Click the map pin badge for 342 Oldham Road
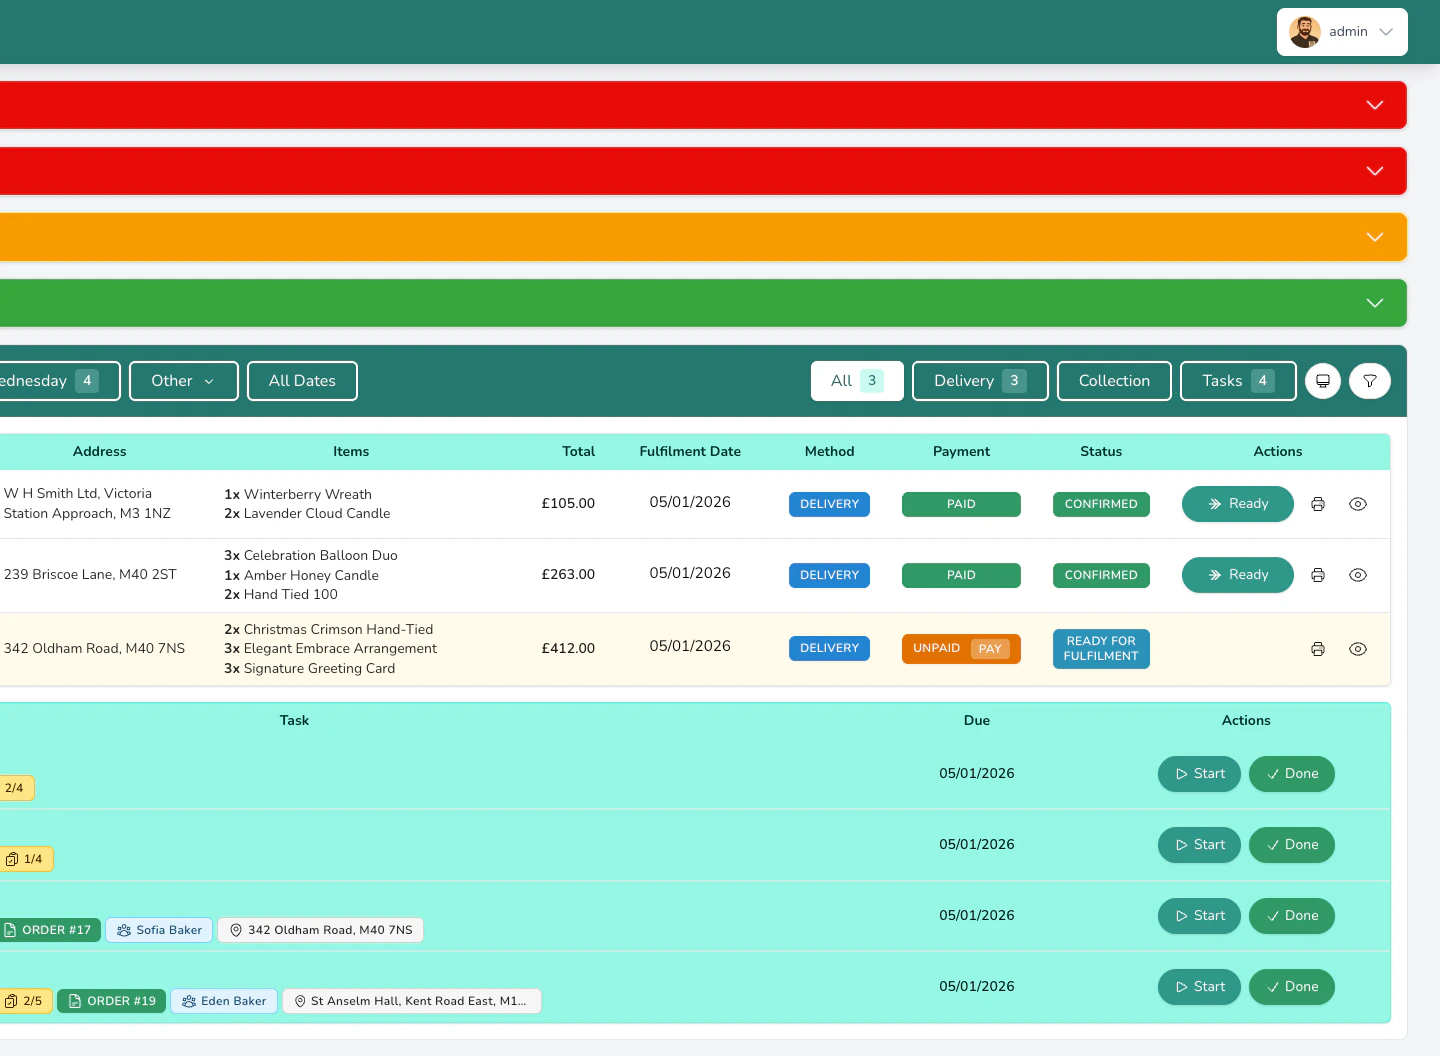The width and height of the screenshot is (1440, 1056). pyautogui.click(x=320, y=930)
